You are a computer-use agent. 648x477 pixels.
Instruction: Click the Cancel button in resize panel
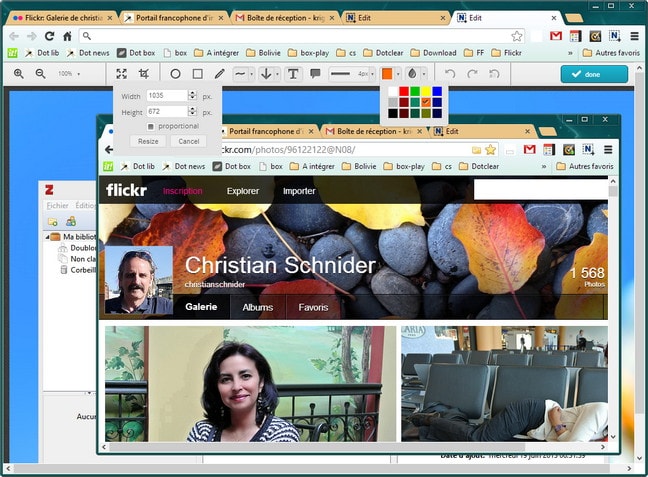pos(189,141)
